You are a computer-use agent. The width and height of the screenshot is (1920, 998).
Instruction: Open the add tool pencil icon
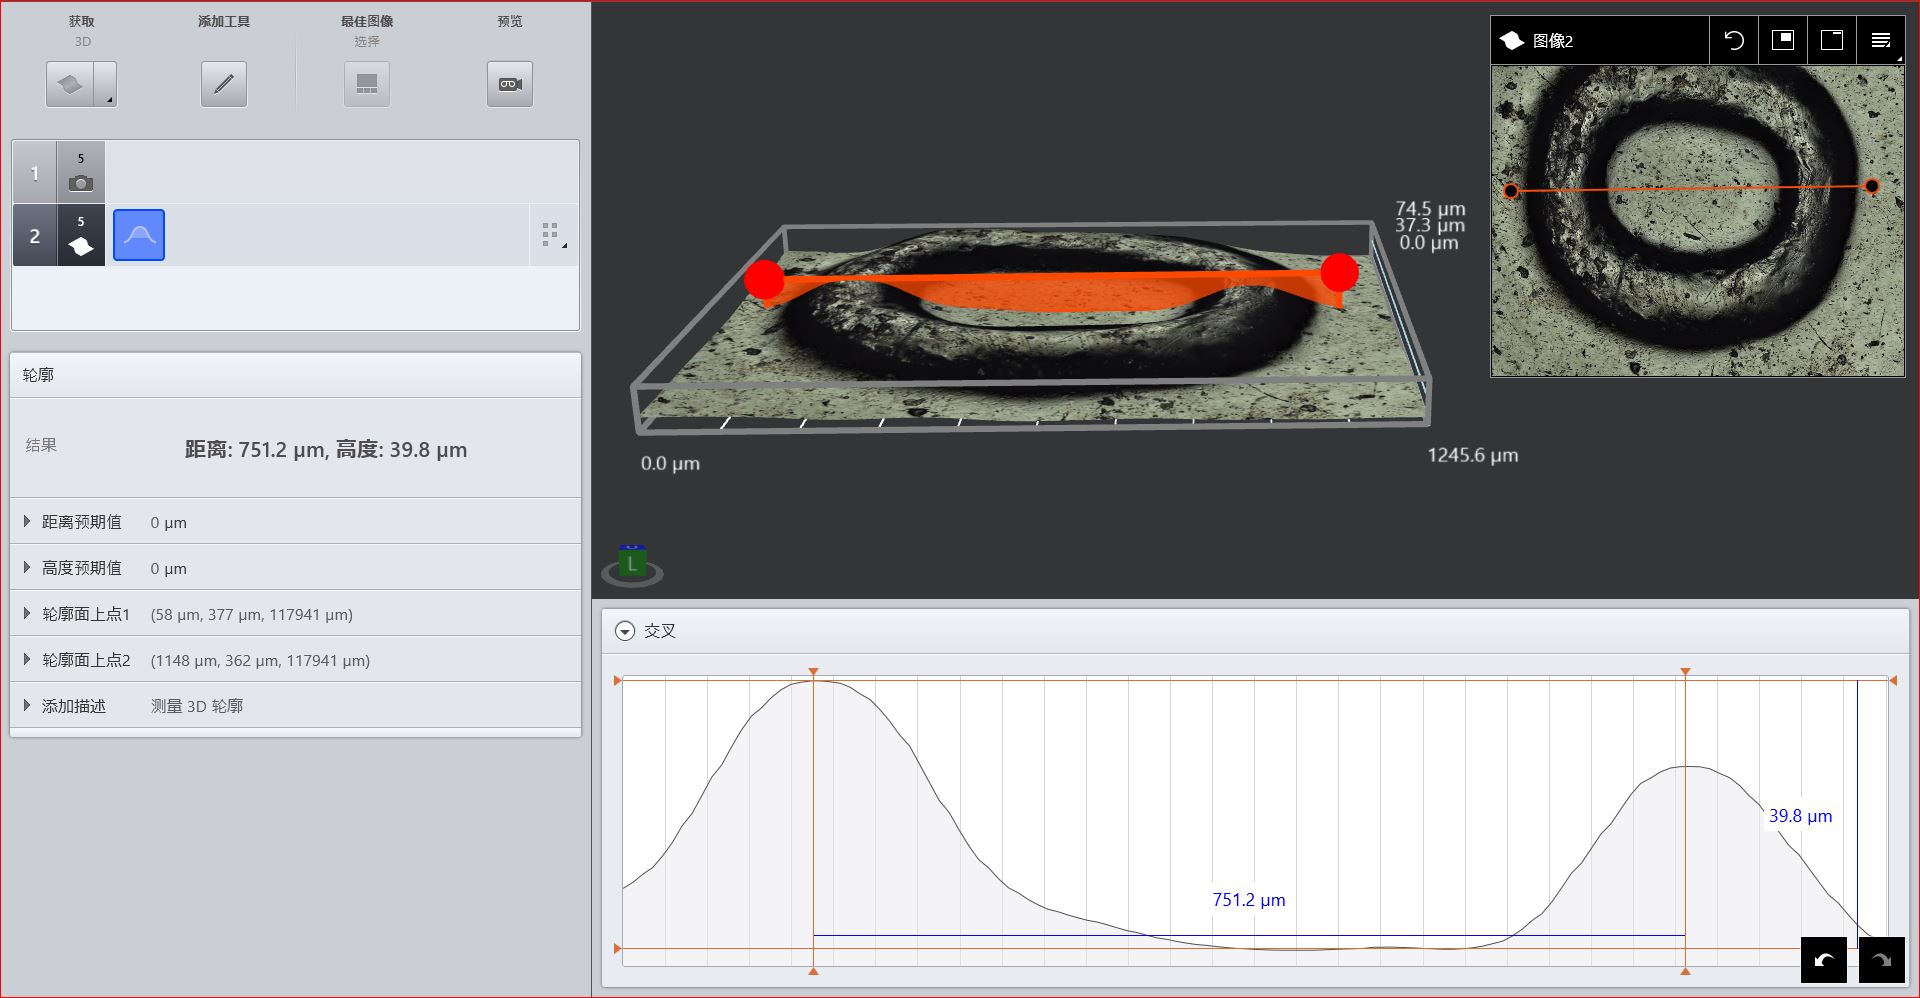[x=223, y=84]
